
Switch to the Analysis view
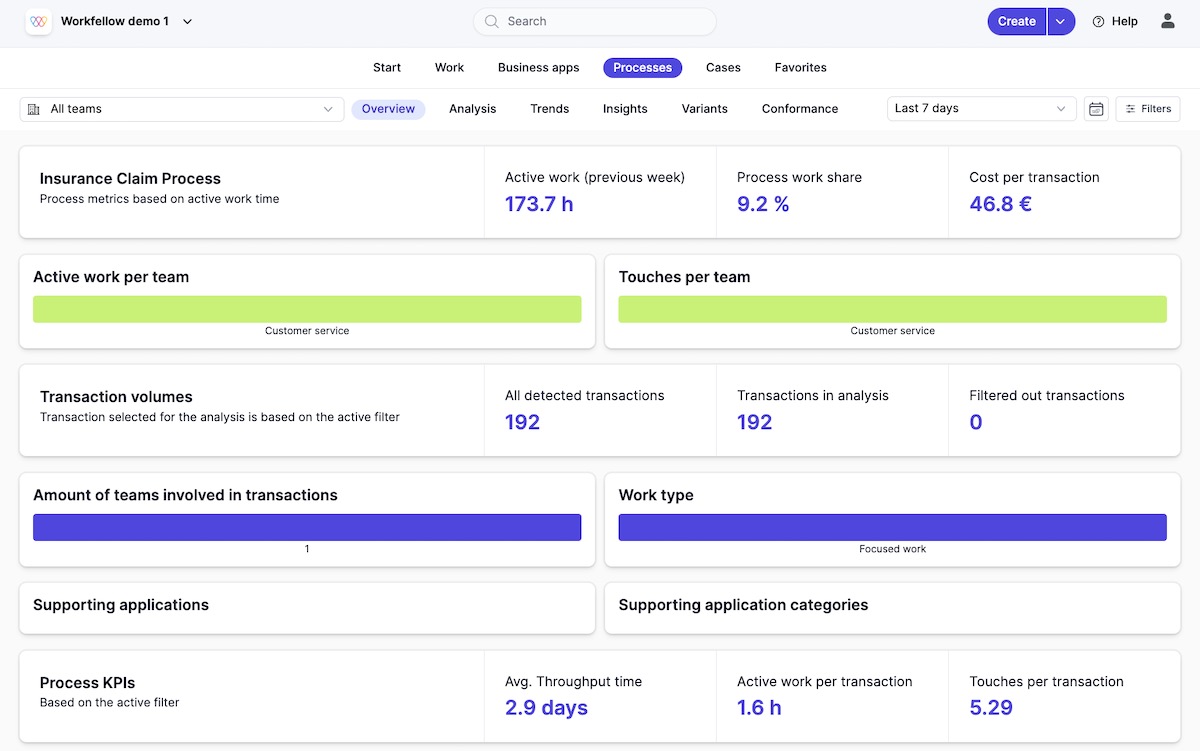(x=472, y=108)
